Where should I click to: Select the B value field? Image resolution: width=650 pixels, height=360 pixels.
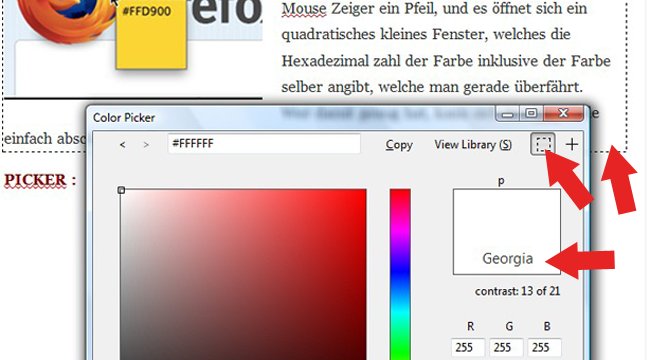click(x=544, y=347)
